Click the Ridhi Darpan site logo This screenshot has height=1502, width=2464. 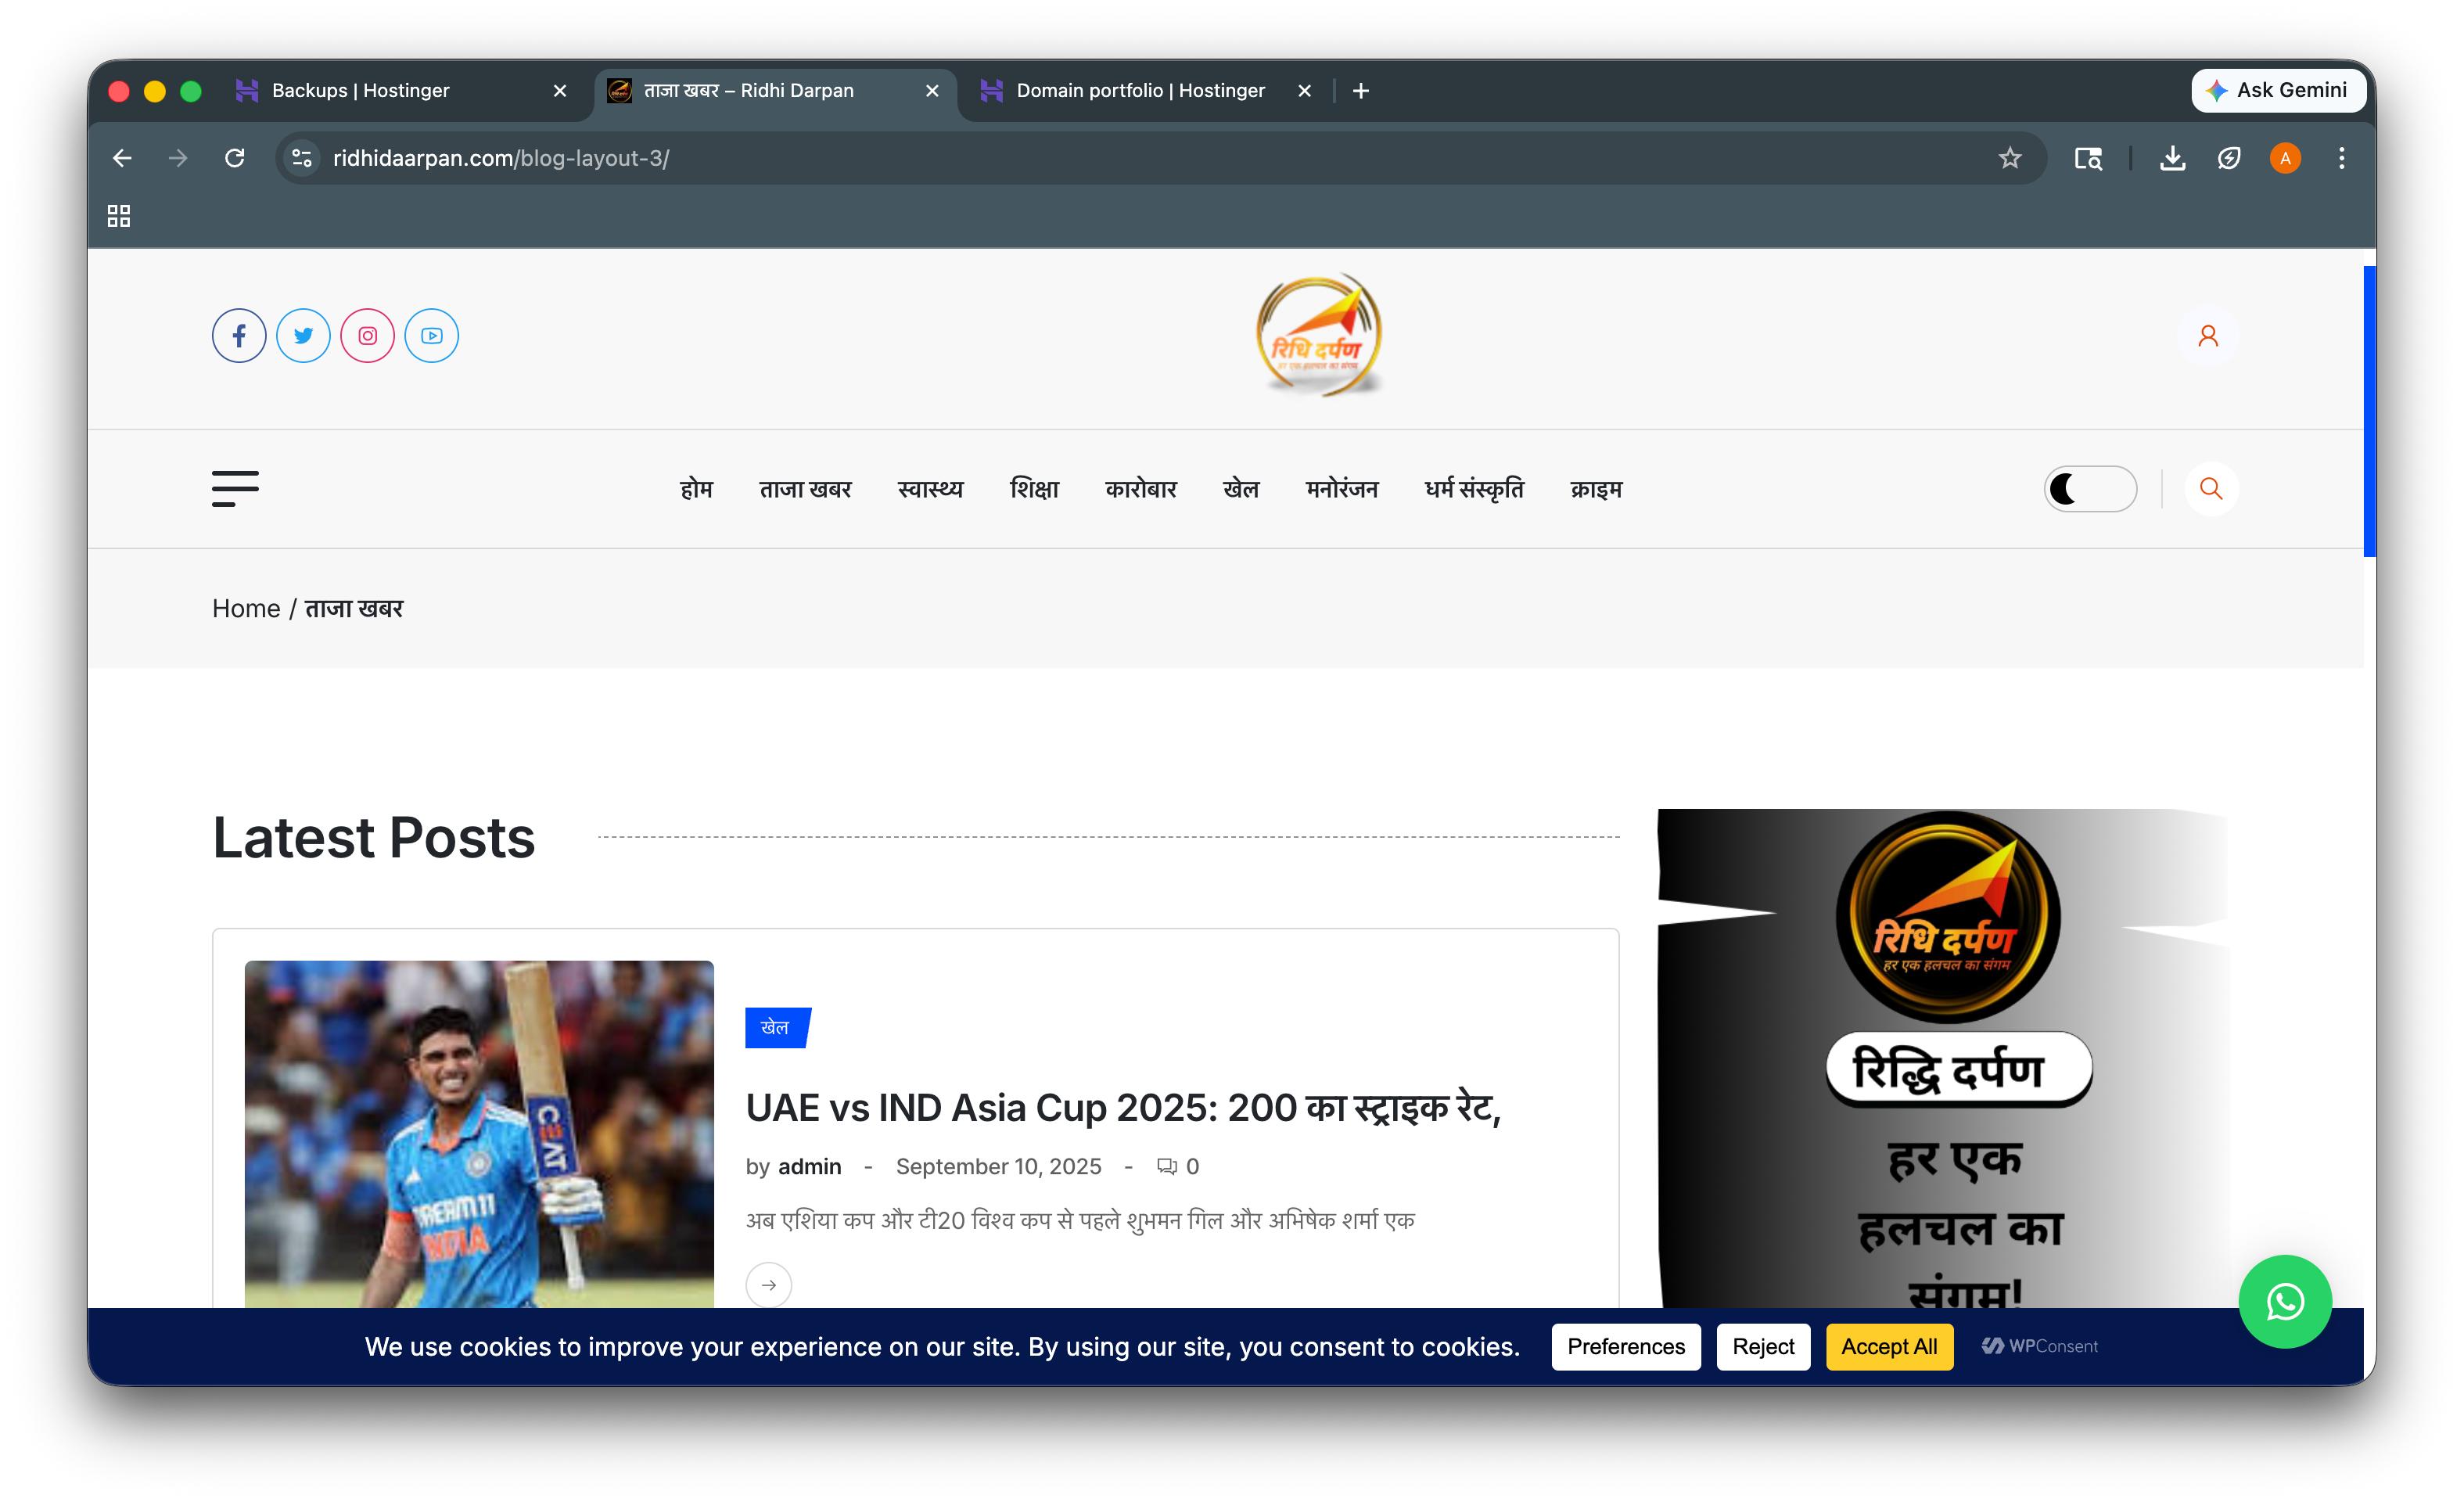tap(1319, 336)
